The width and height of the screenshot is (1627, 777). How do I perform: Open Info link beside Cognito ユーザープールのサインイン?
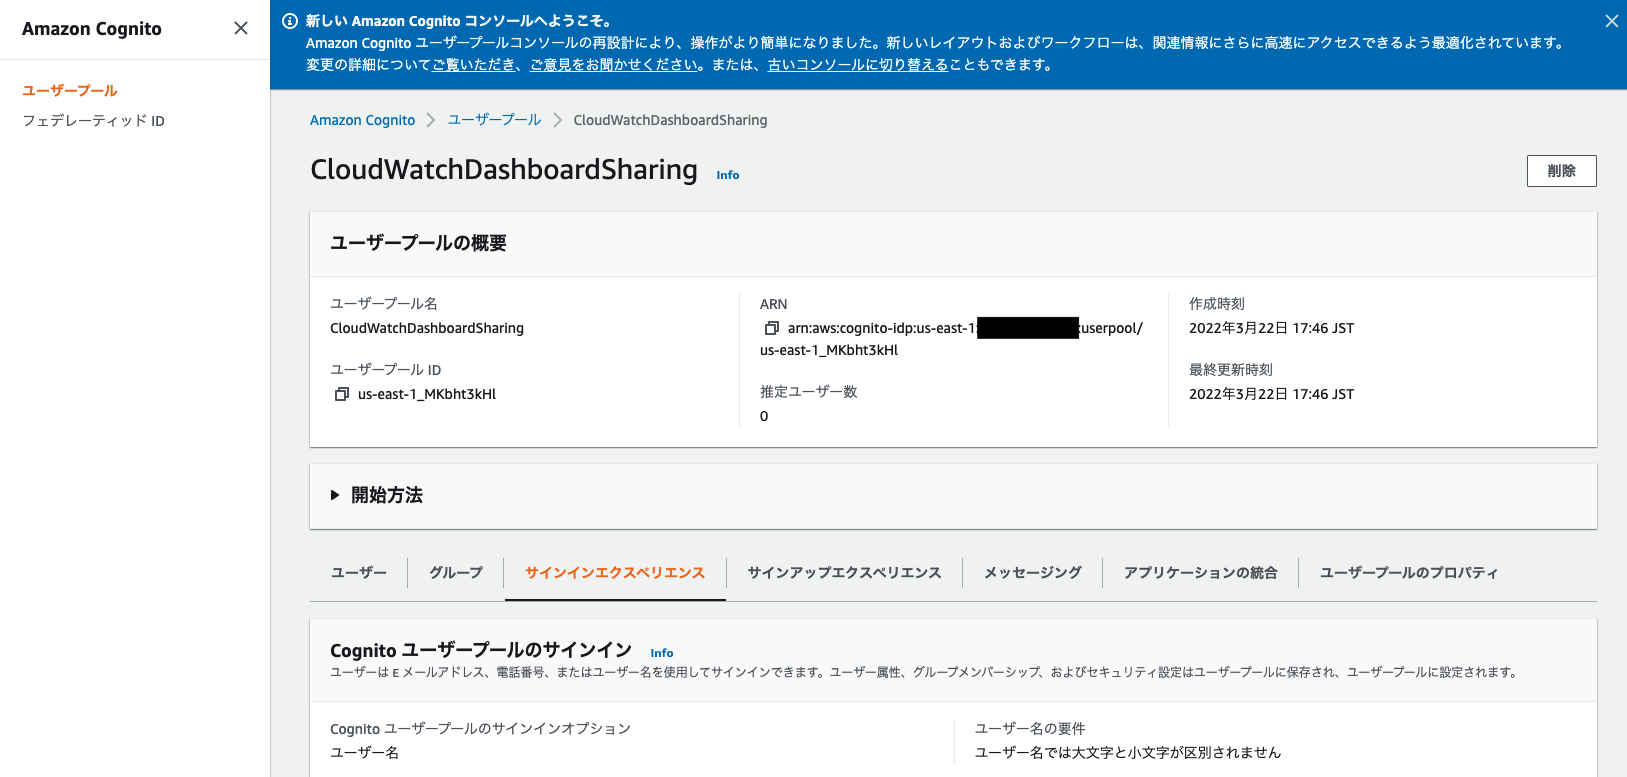662,653
